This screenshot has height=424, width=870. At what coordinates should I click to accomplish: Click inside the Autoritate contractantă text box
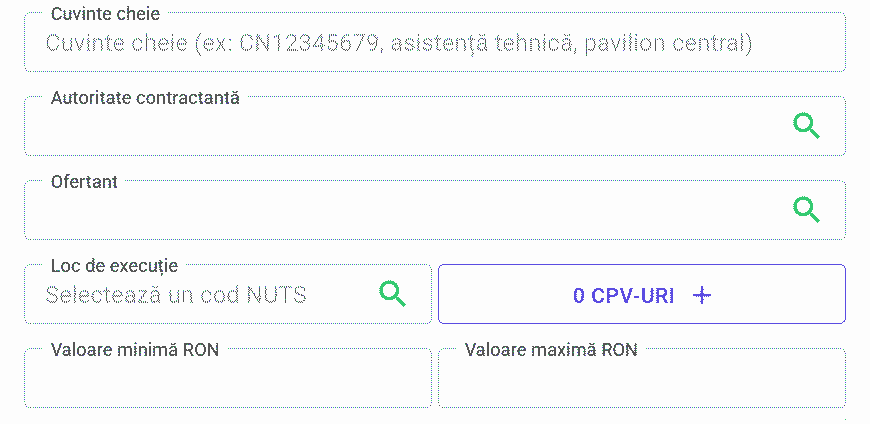(400, 128)
